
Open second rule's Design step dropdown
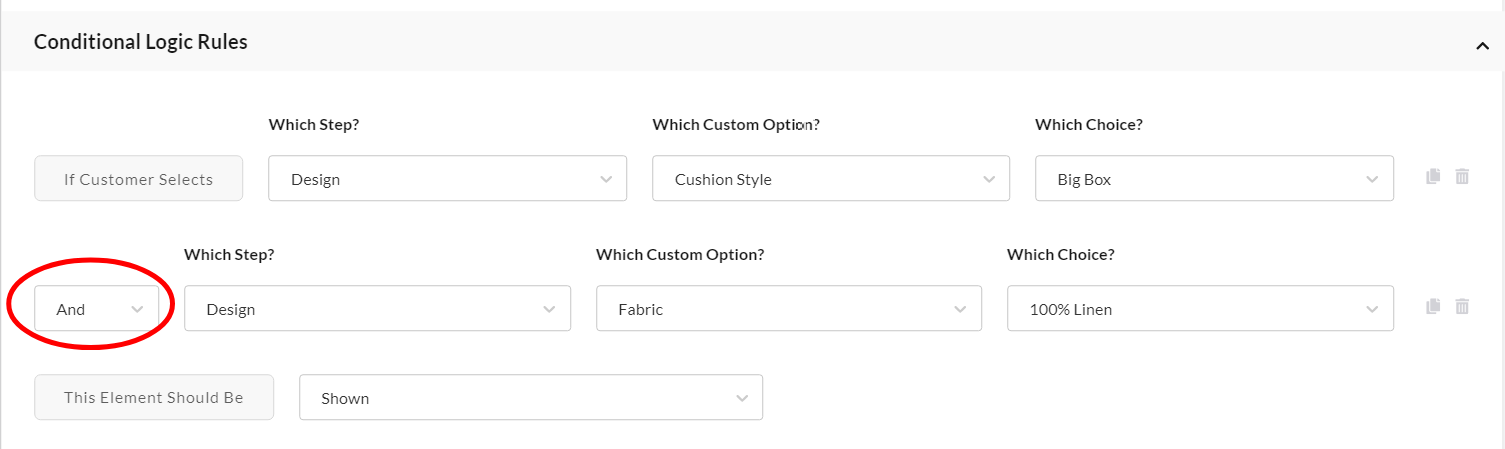[377, 309]
